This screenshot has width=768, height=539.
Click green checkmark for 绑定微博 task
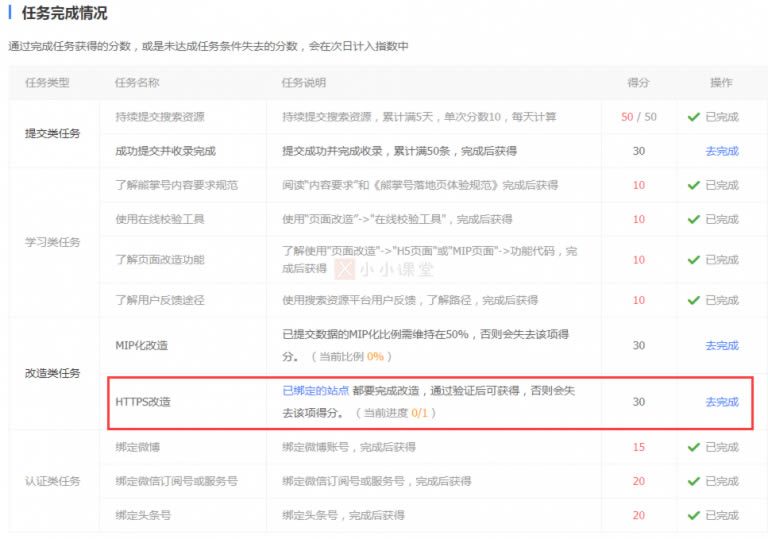693,447
